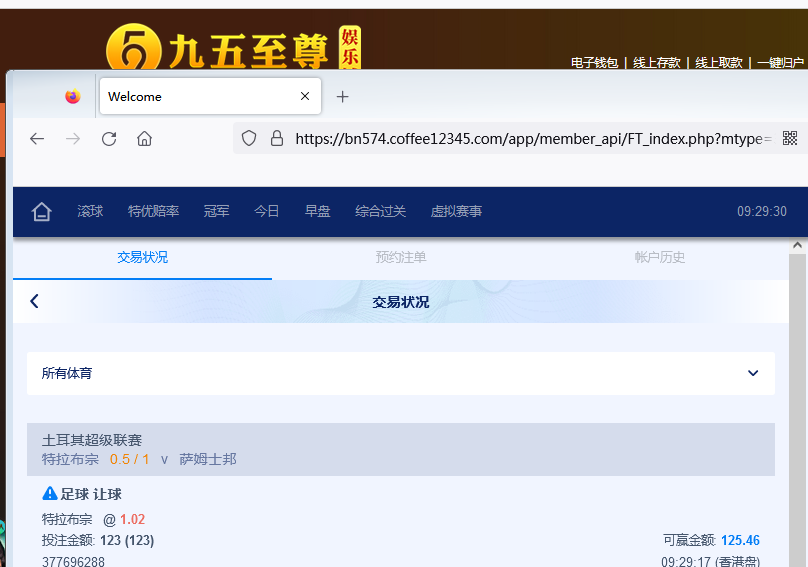Click the shield tracking protection icon
The height and width of the screenshot is (567, 808).
250,139
